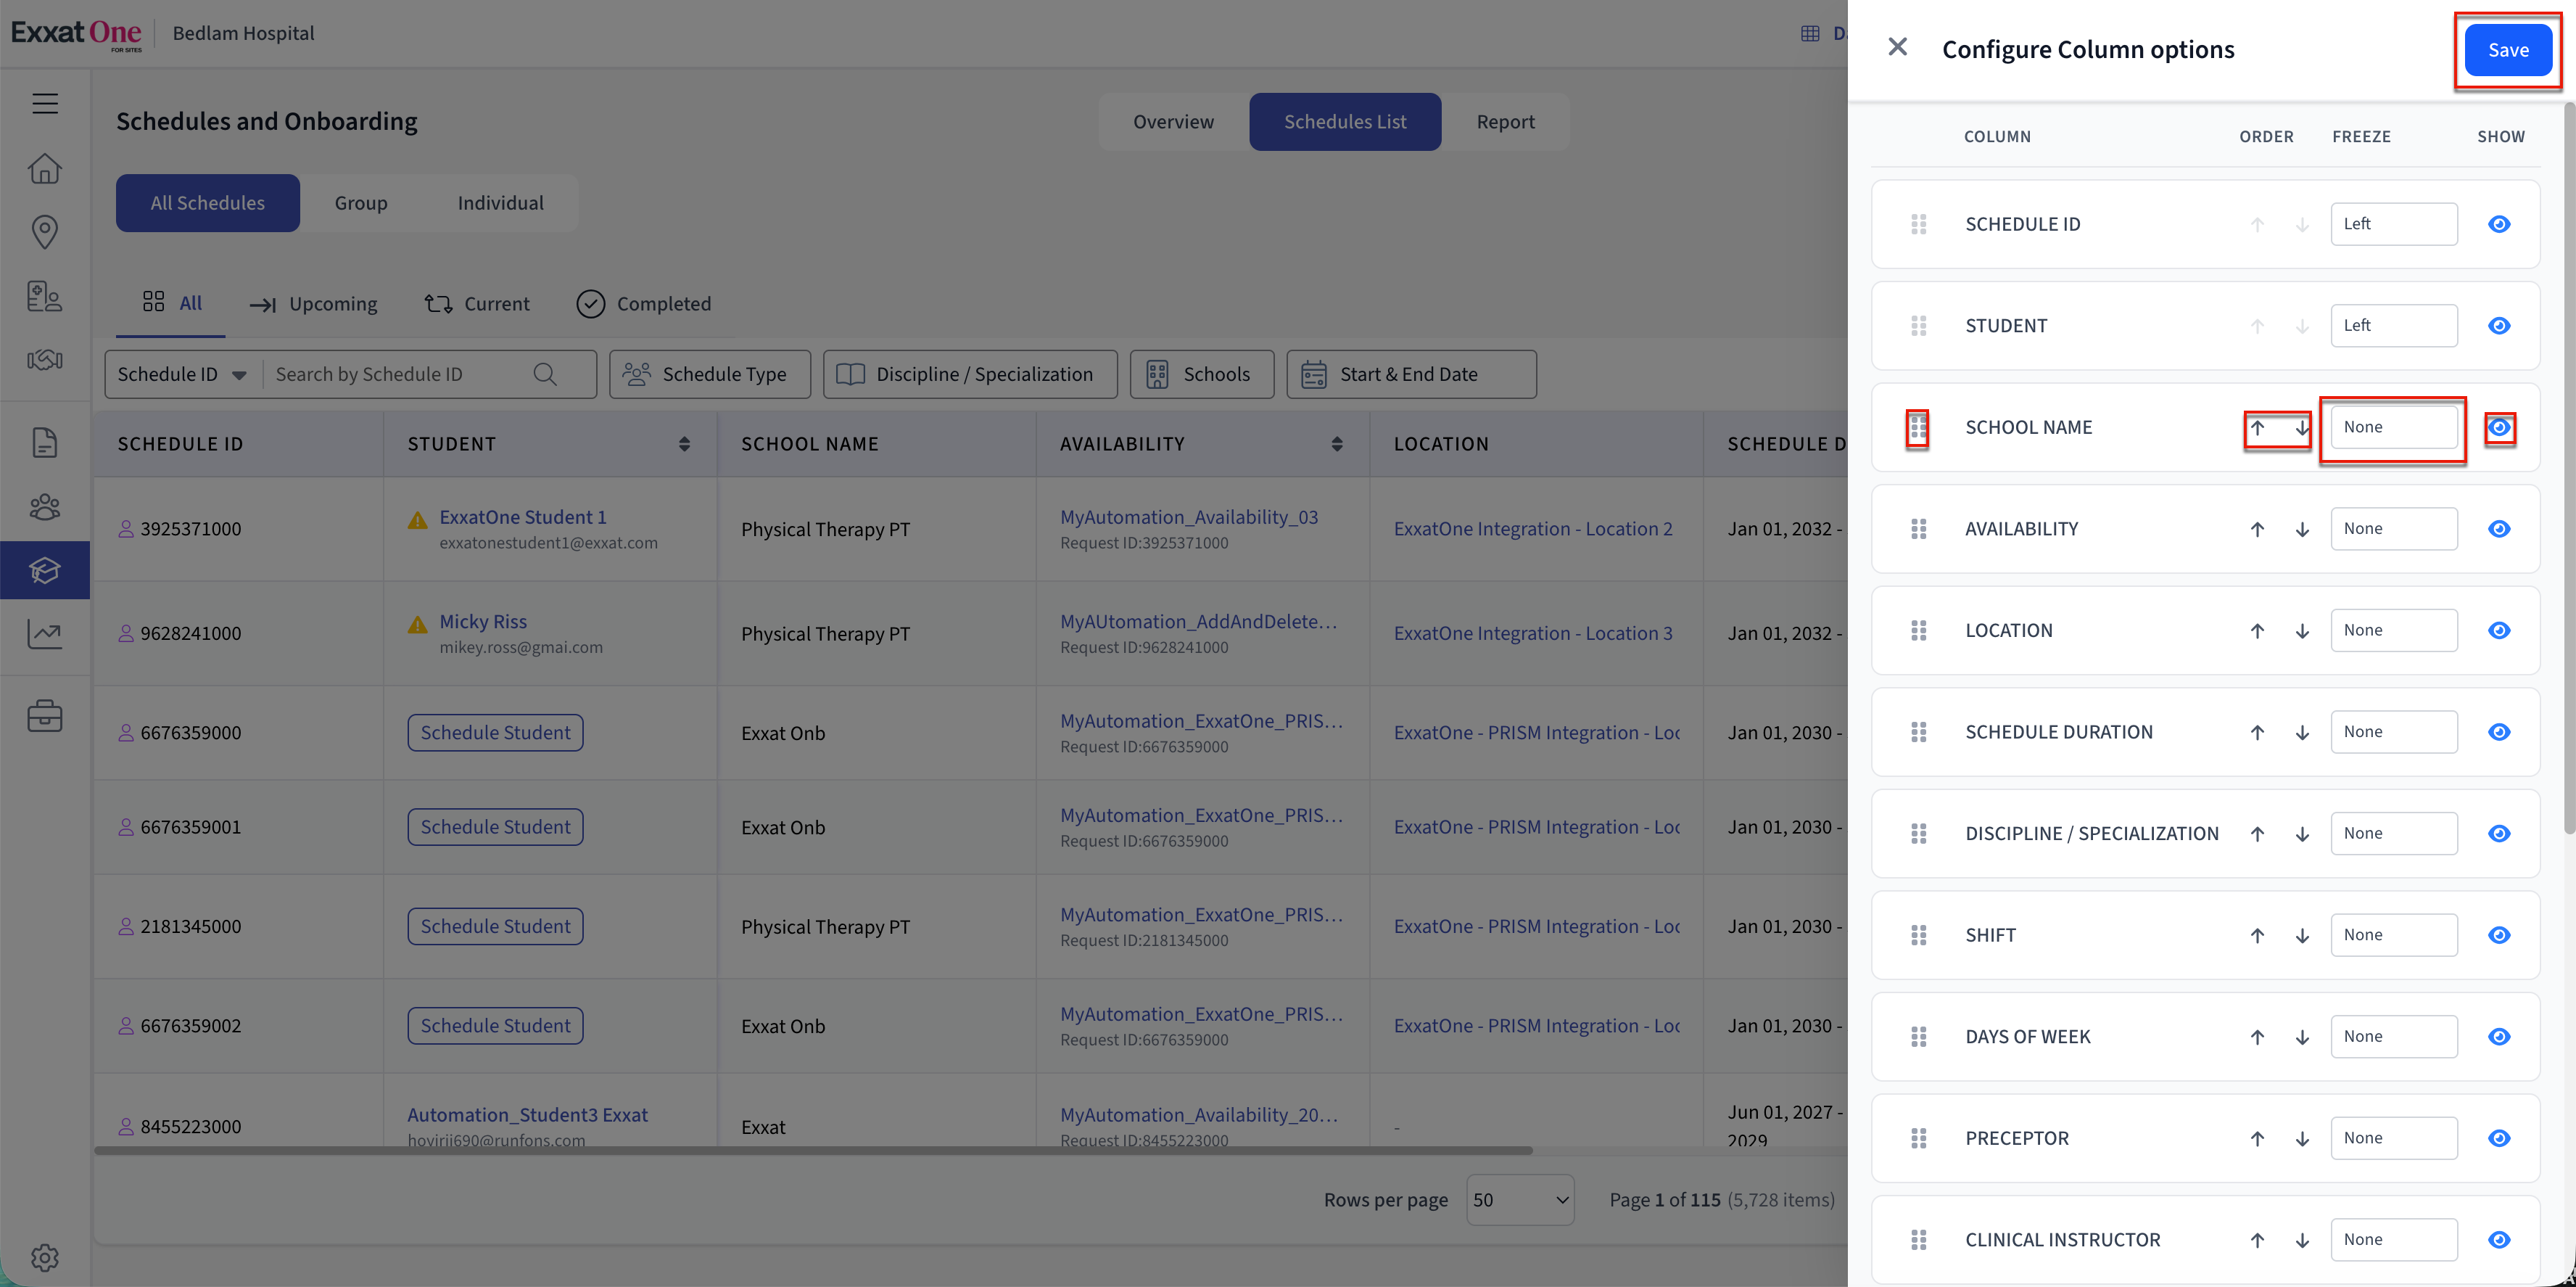This screenshot has width=2576, height=1287.
Task: Open the building and person sidebar icon
Action: (x=45, y=296)
